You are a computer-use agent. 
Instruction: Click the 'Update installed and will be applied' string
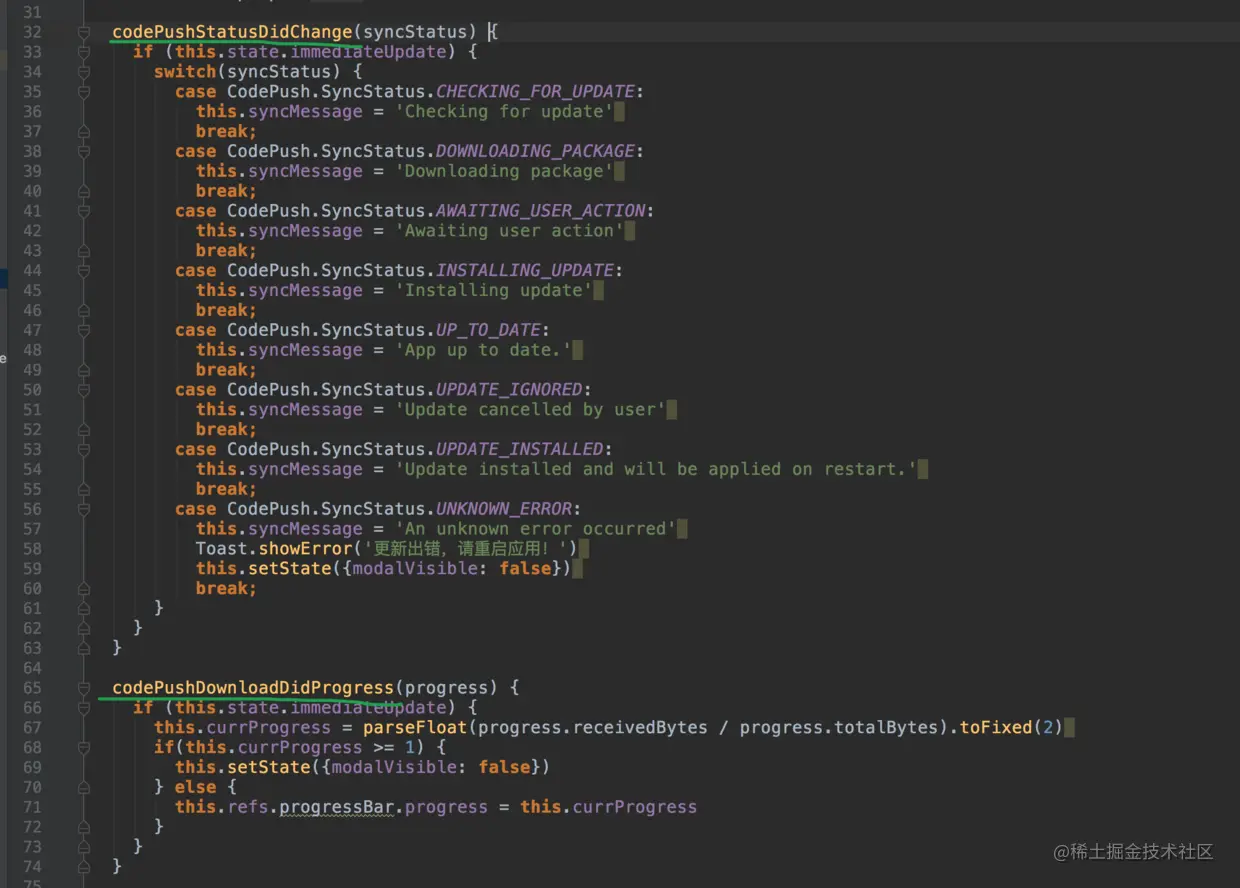pyautogui.click(x=655, y=469)
